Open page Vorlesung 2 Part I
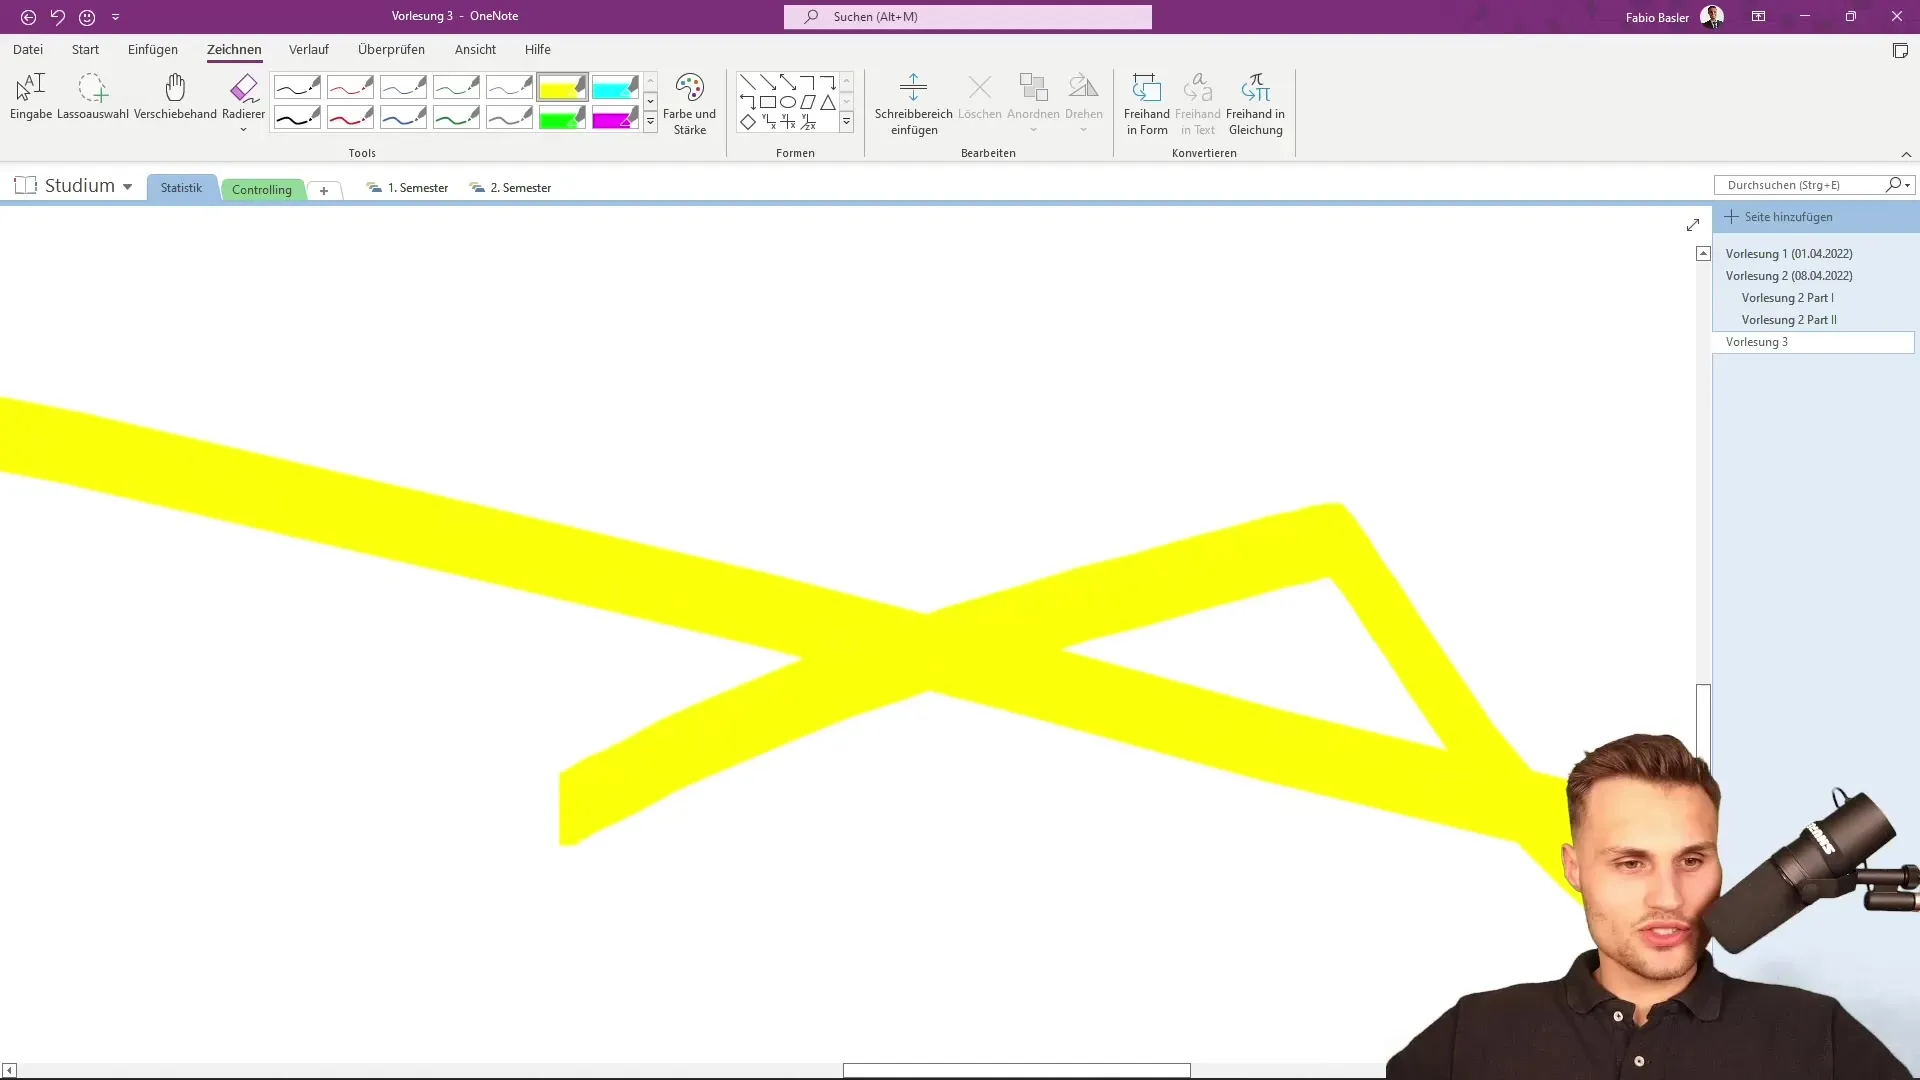Screen dimensions: 1920x1080 click(x=1787, y=298)
